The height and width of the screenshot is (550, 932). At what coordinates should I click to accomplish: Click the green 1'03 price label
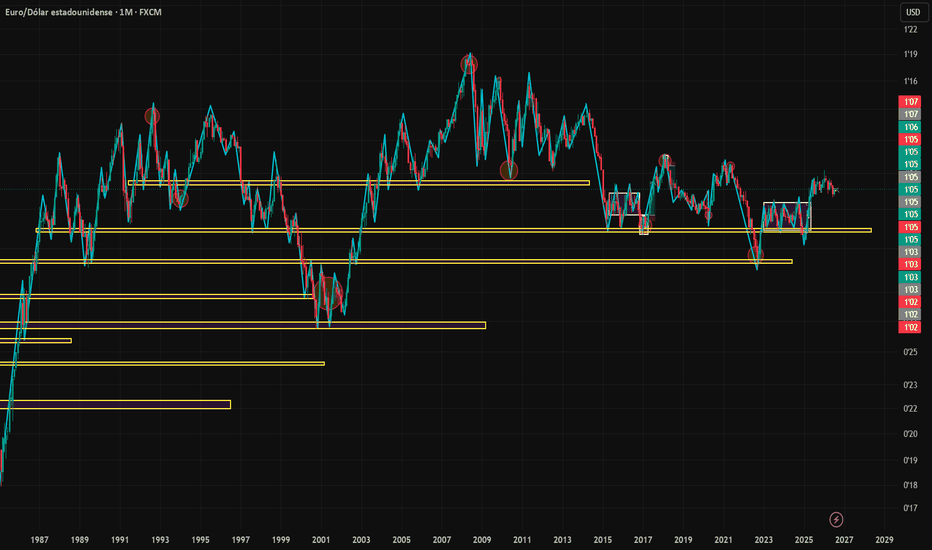tap(910, 277)
